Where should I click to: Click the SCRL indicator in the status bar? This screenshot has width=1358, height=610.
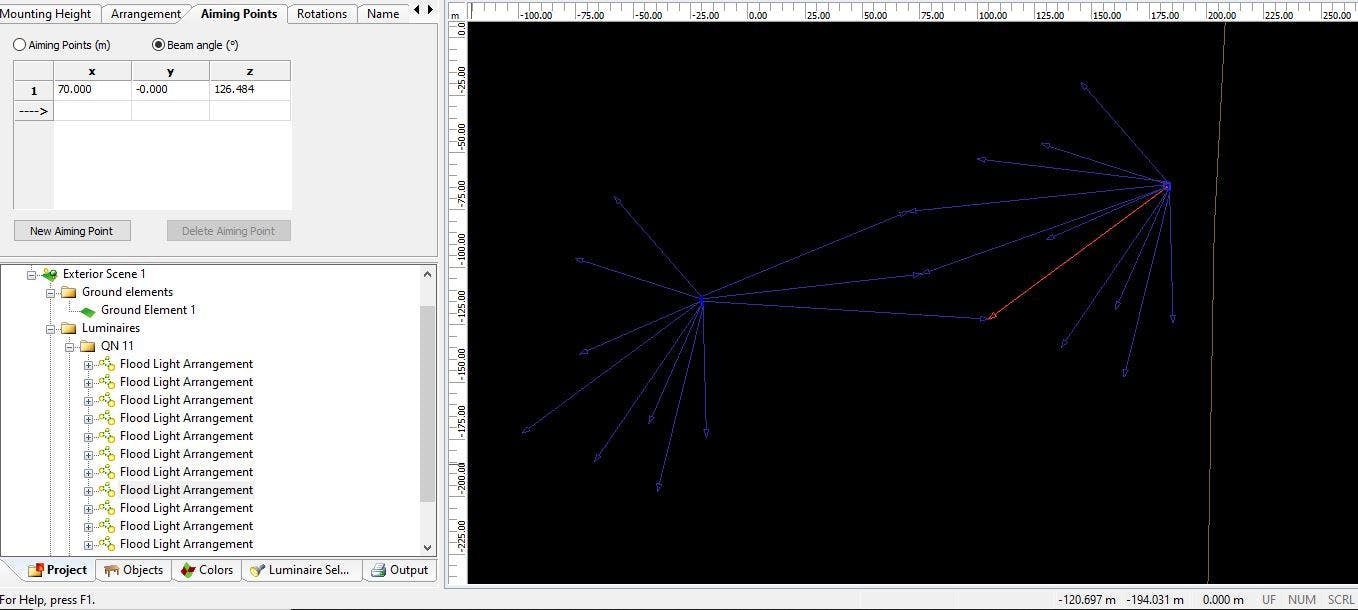pyautogui.click(x=1340, y=600)
